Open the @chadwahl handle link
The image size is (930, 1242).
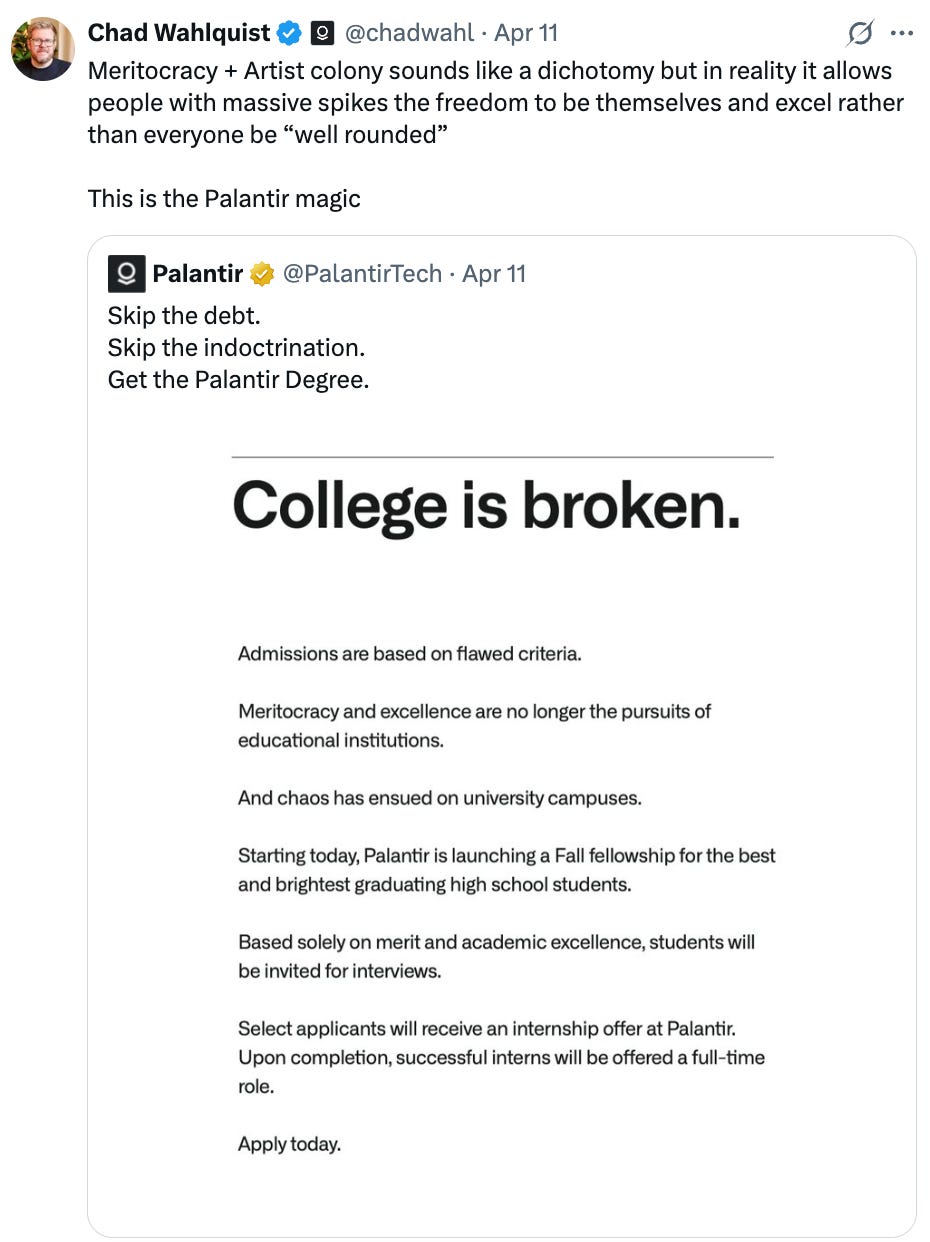tap(409, 33)
